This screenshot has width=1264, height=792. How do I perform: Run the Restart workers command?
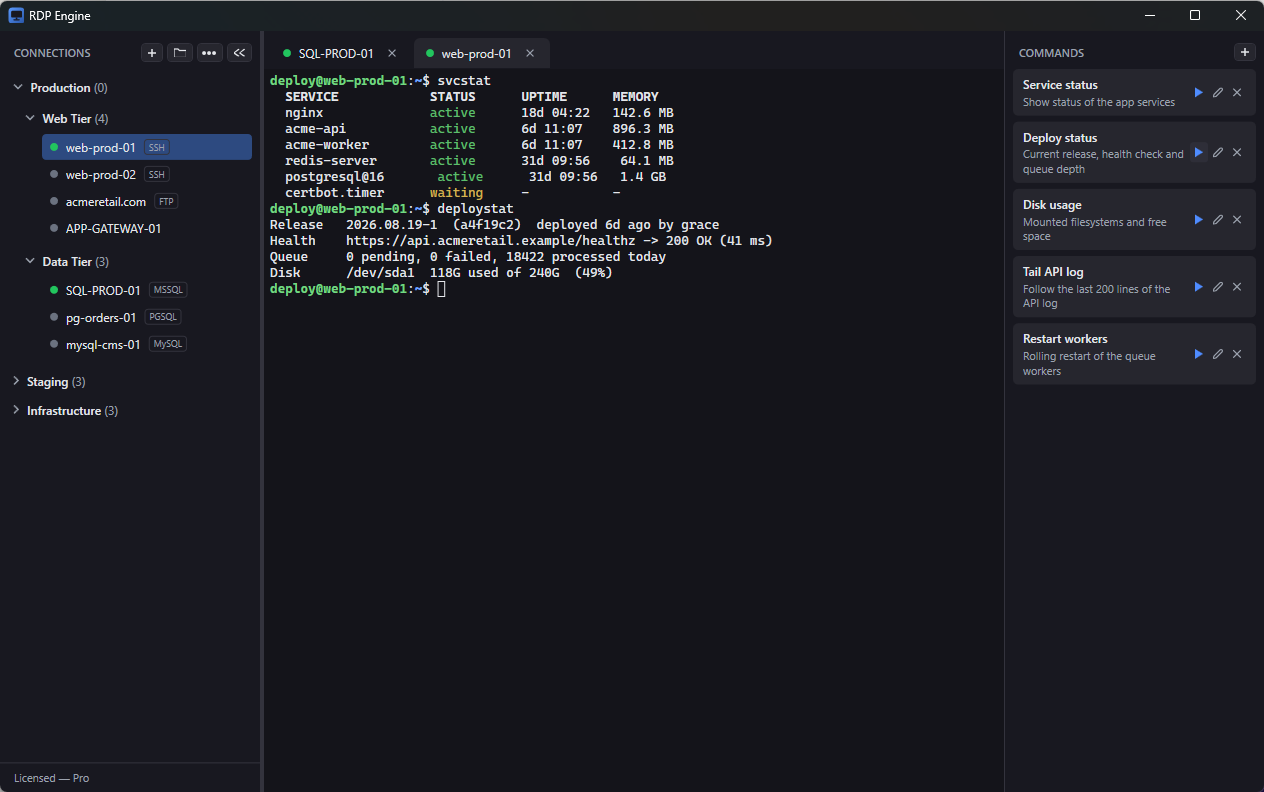1198,354
